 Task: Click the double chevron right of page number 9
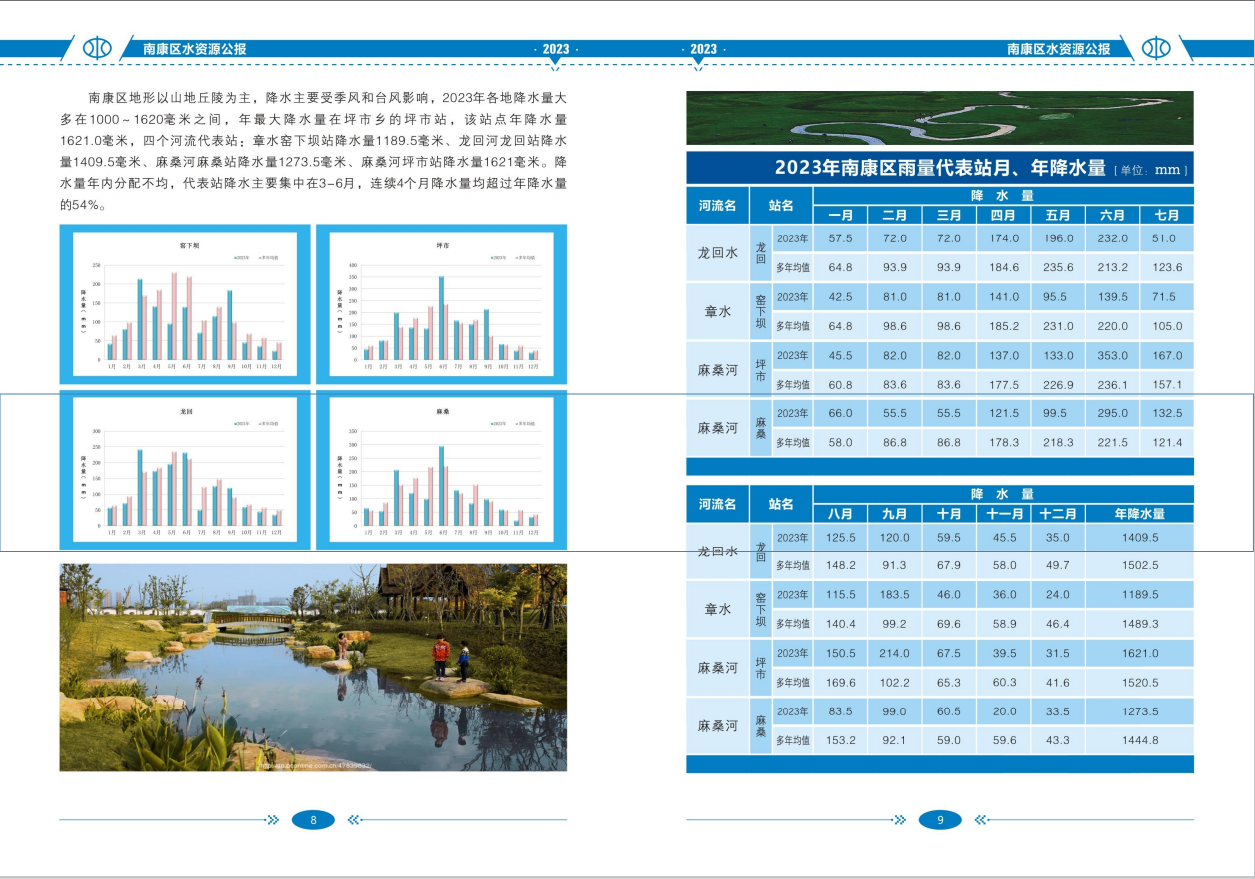(x=981, y=820)
